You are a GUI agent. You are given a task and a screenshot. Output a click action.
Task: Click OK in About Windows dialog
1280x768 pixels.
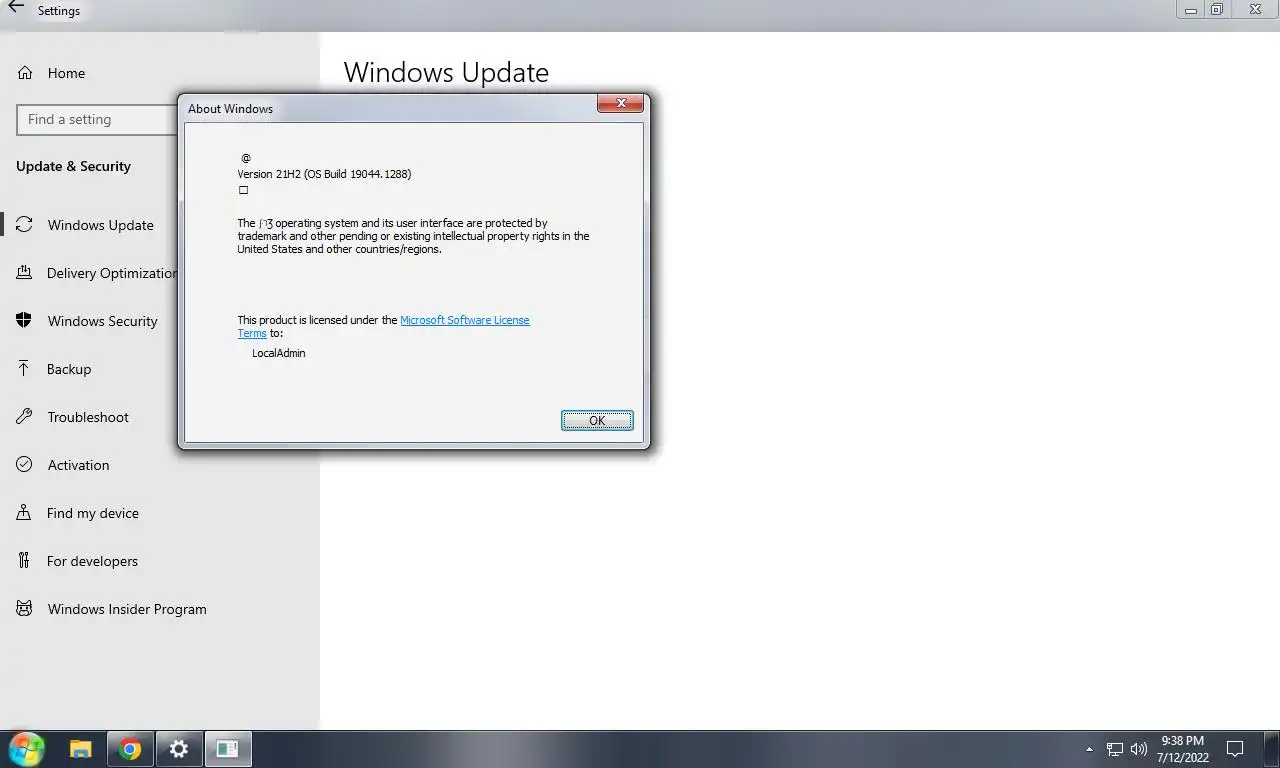[597, 420]
